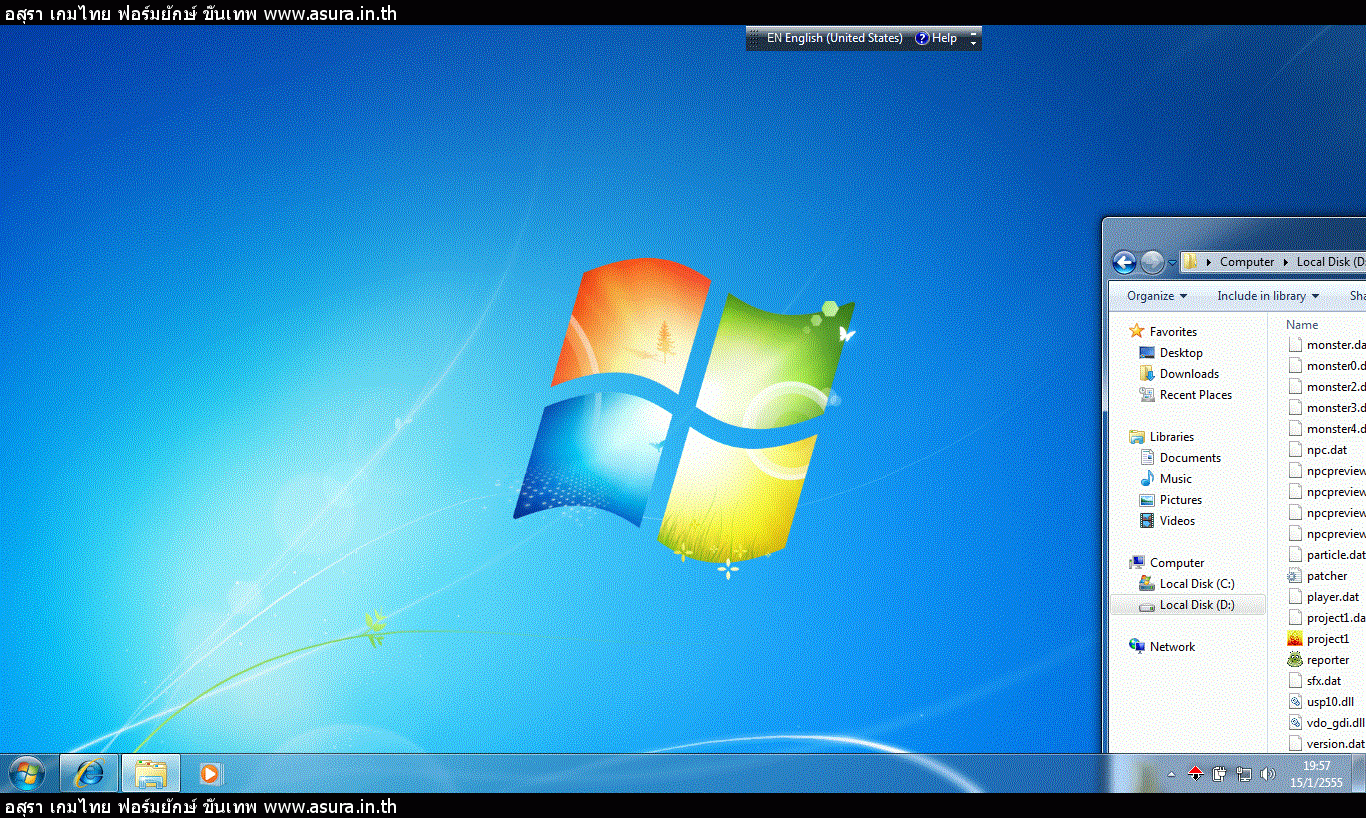Open language bar options arrow
The height and width of the screenshot is (818, 1366).
[x=974, y=42]
